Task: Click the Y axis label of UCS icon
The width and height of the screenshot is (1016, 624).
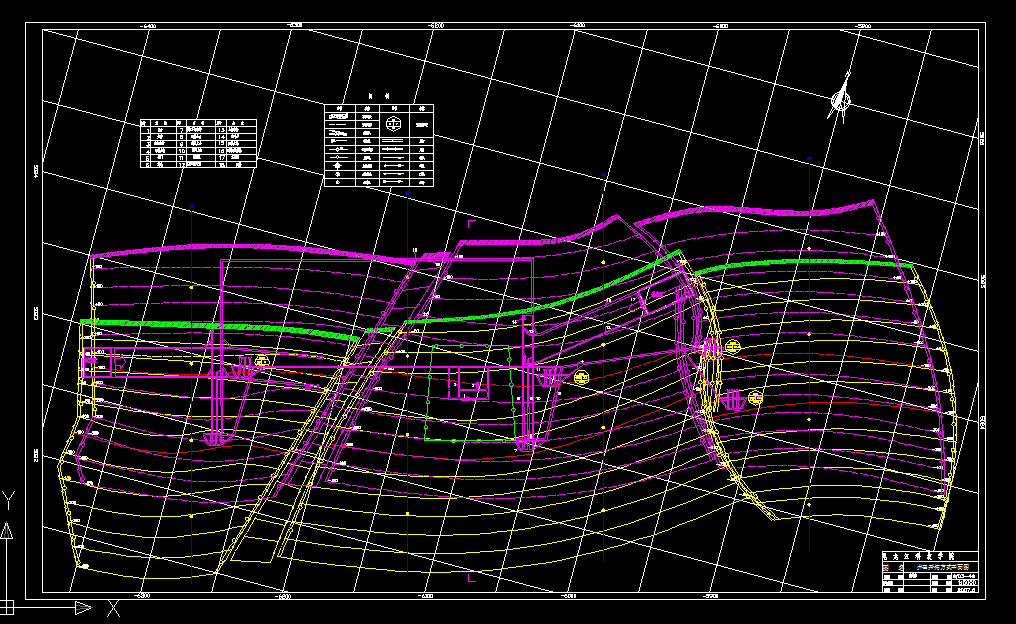Action: 8,500
